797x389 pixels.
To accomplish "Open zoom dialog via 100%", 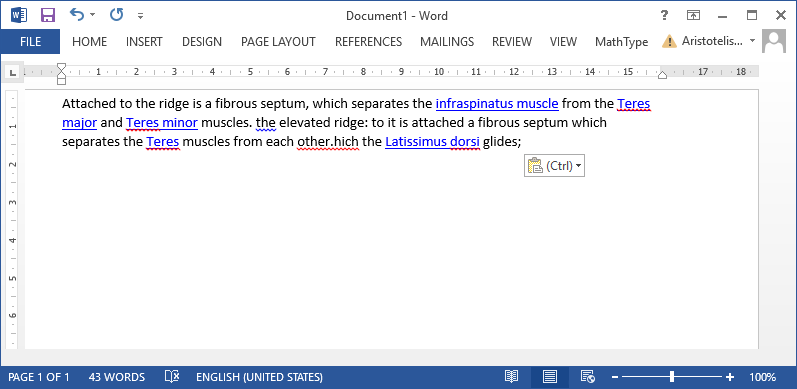I will click(x=762, y=377).
